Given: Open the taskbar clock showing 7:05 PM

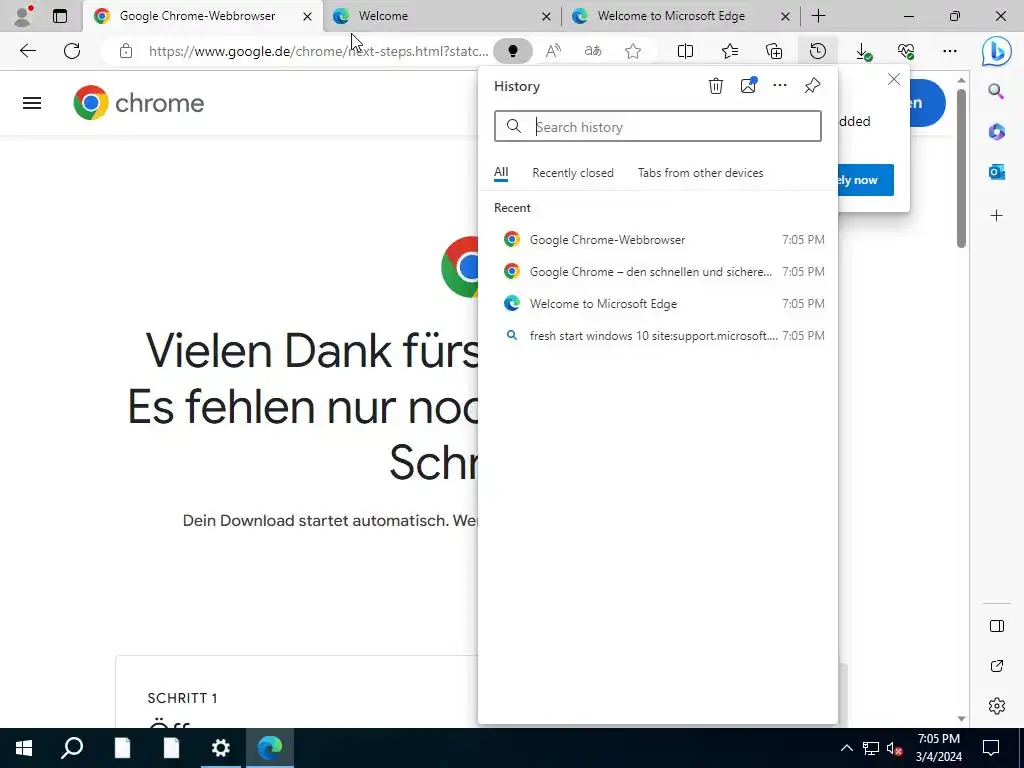Looking at the screenshot, I should click(x=938, y=748).
